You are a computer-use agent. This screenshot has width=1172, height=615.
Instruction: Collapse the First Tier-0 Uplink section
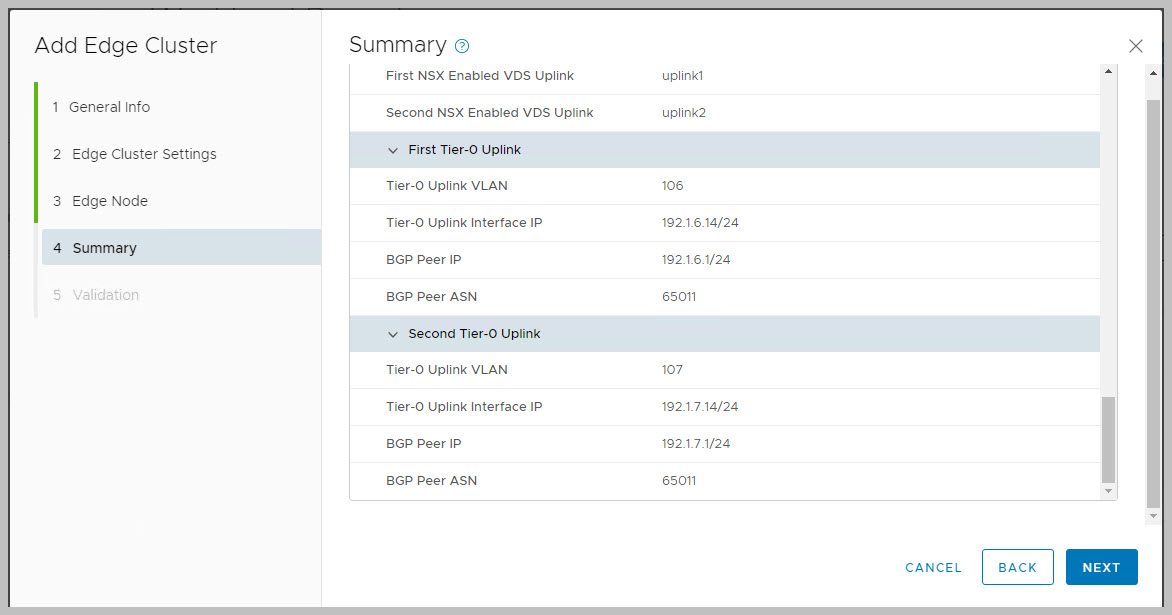coord(393,150)
